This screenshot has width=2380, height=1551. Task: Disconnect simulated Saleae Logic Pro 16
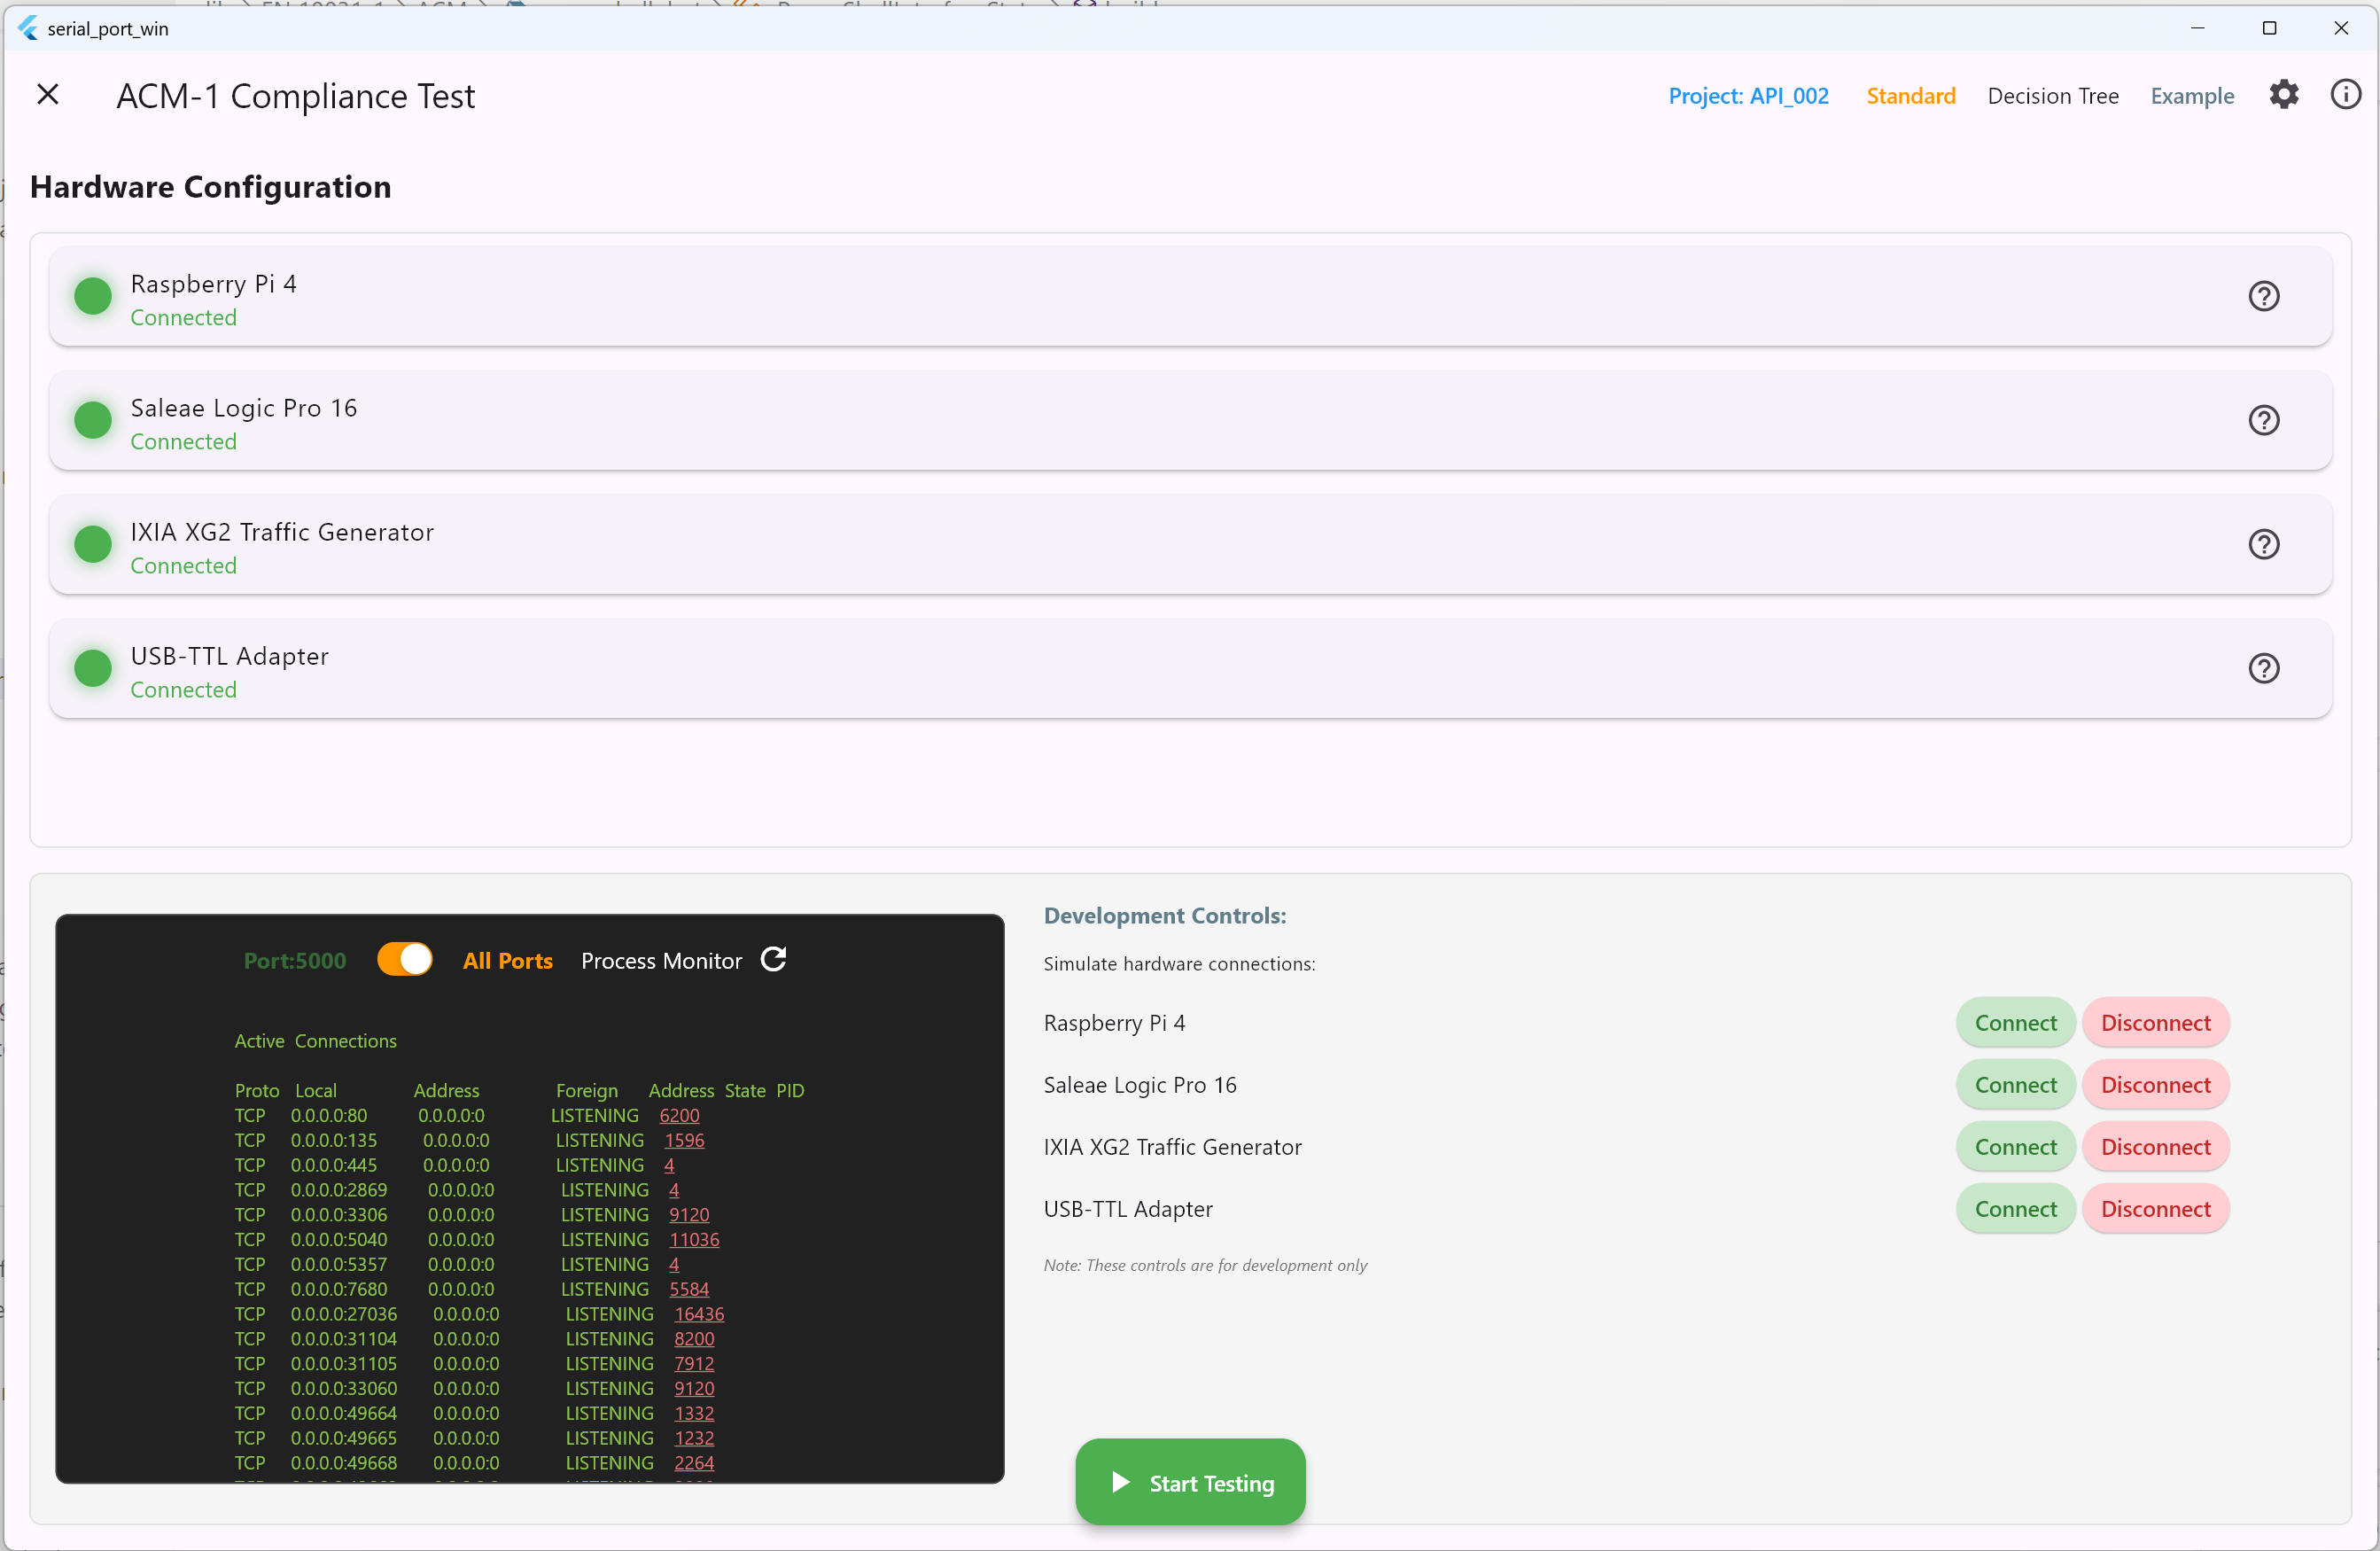click(2155, 1085)
